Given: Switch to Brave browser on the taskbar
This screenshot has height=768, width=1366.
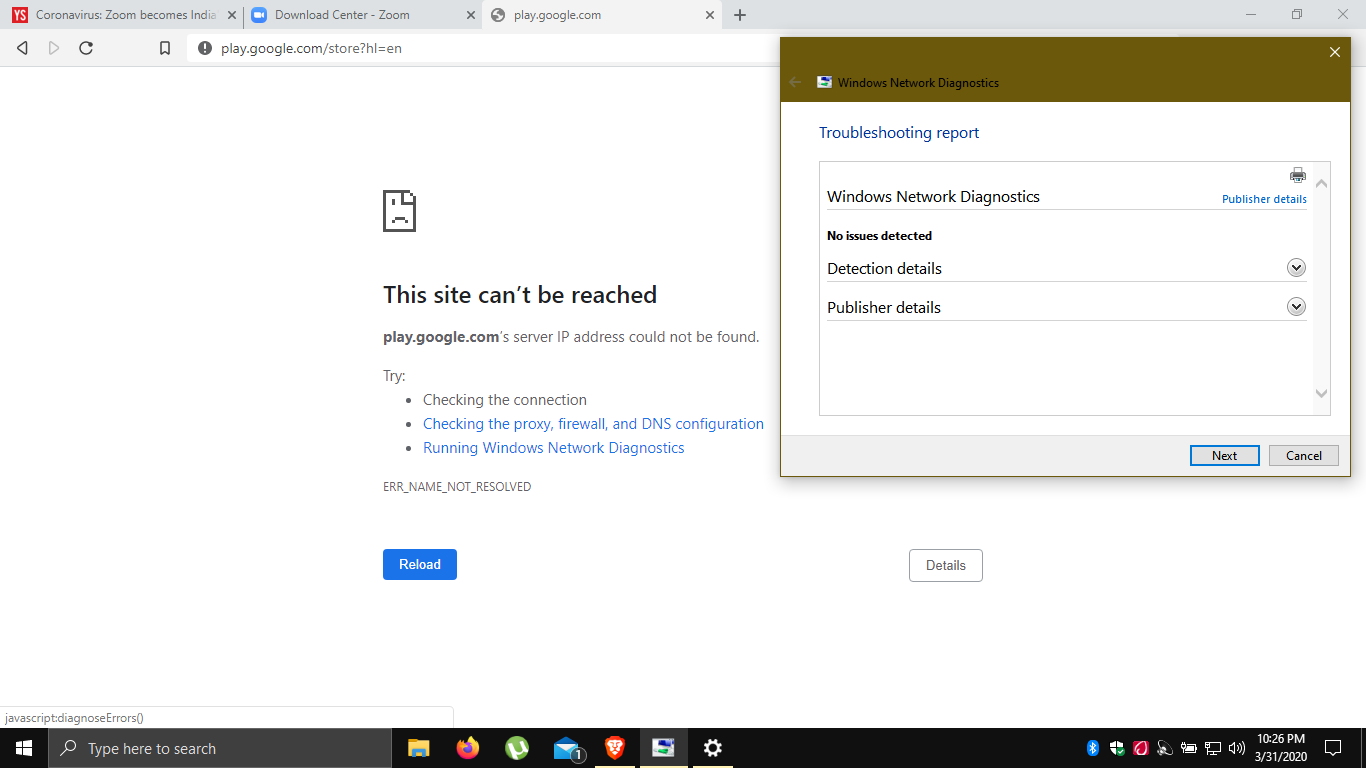Looking at the screenshot, I should pyautogui.click(x=614, y=748).
